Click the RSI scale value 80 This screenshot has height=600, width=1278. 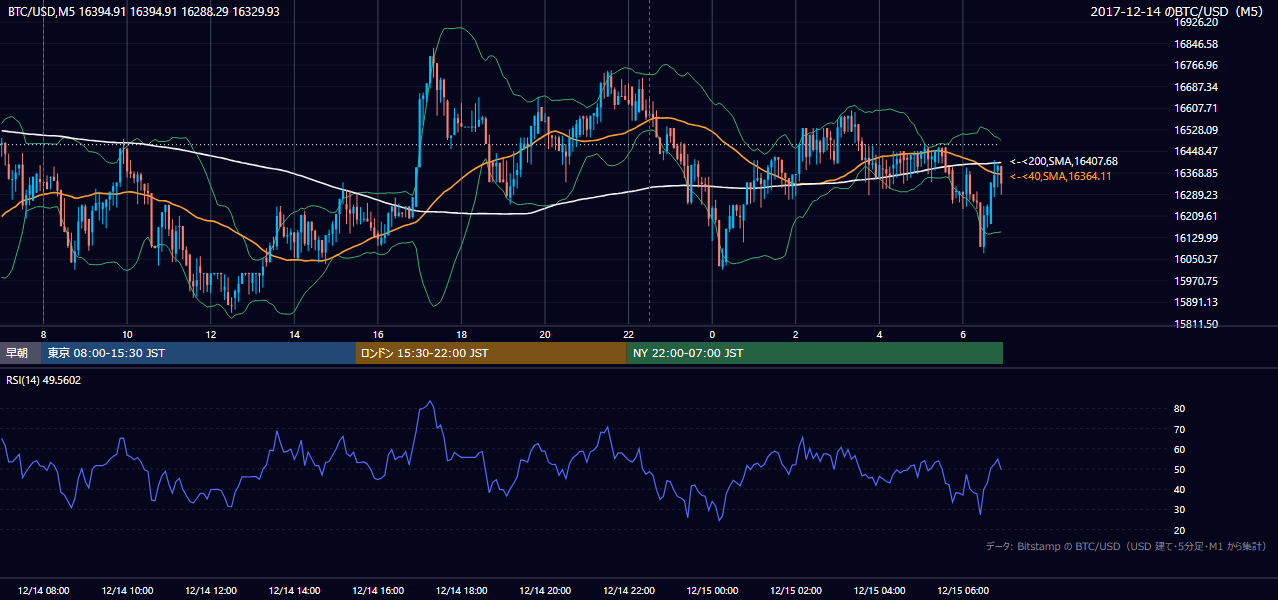click(x=1180, y=409)
